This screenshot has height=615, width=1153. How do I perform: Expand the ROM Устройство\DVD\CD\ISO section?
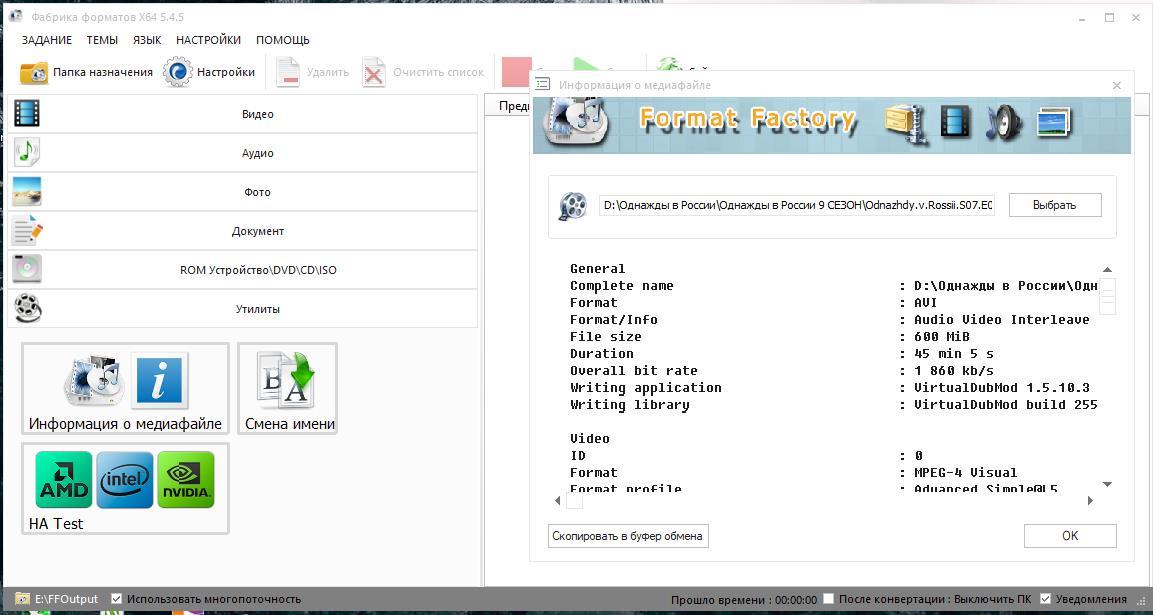coord(243,270)
